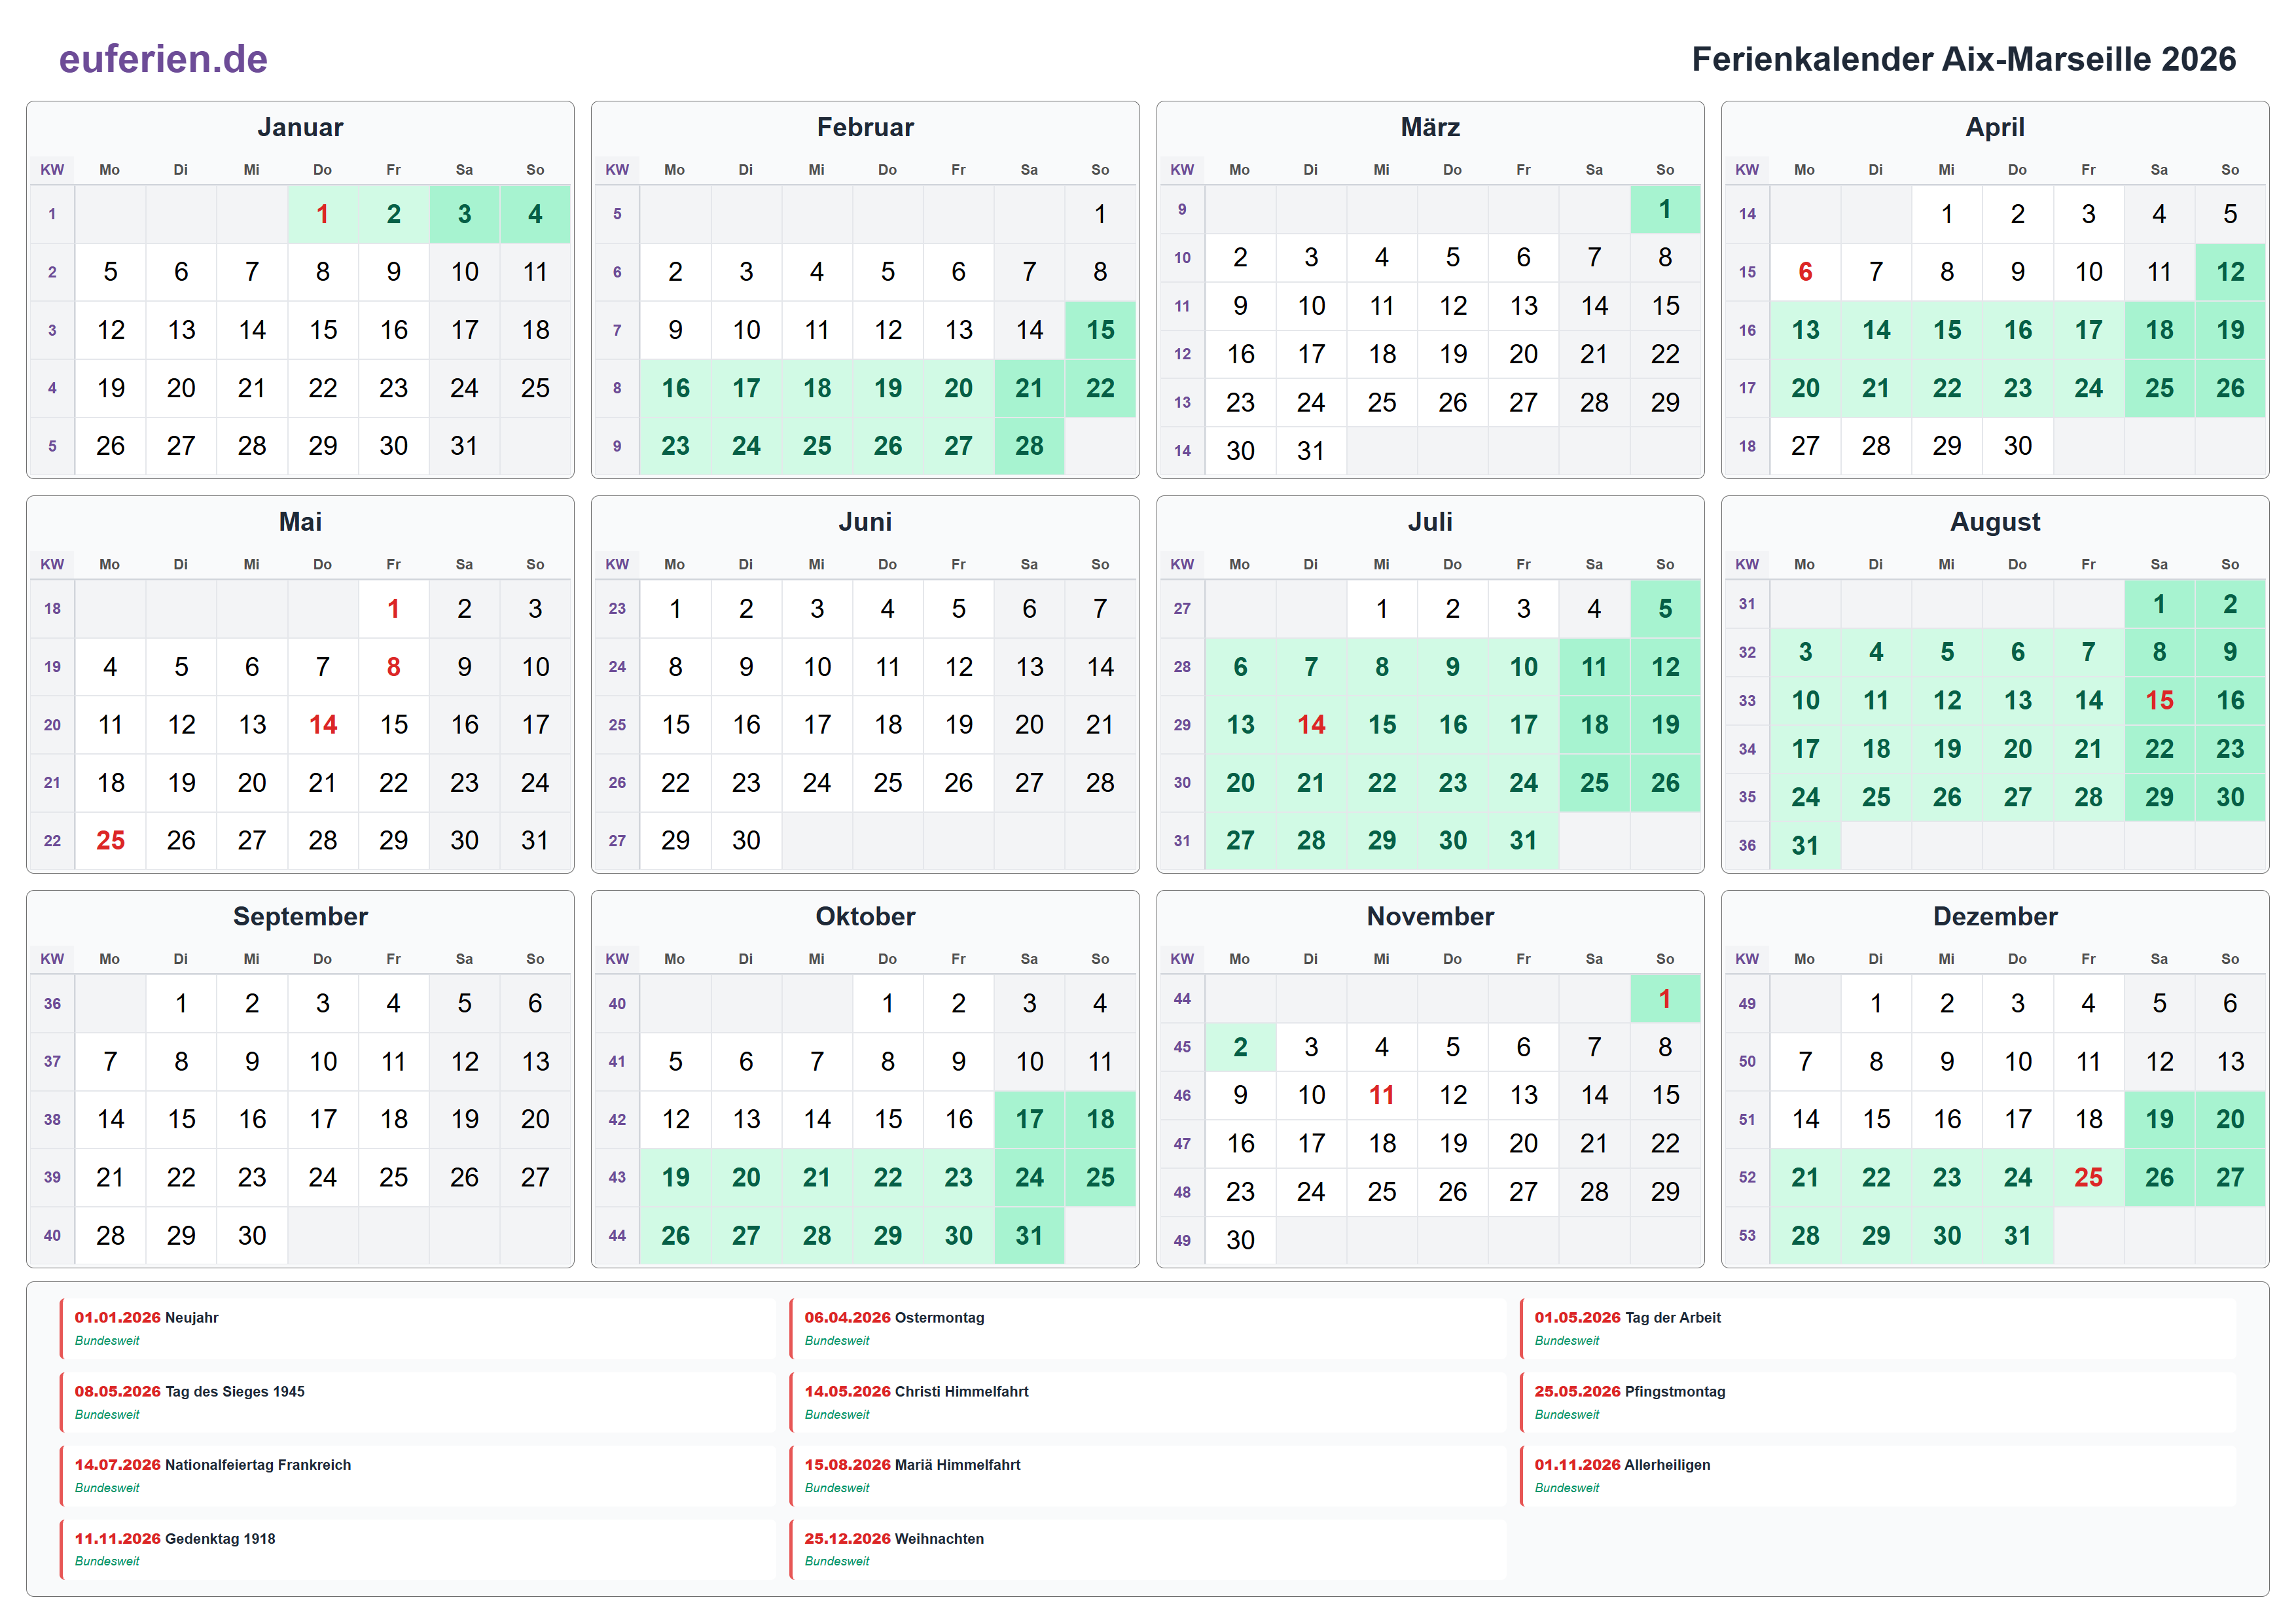Viewport: 2296px width, 1623px height.
Task: Open 14.07.2026 Nationalfeiertag Frankreich entry
Action: point(213,1465)
